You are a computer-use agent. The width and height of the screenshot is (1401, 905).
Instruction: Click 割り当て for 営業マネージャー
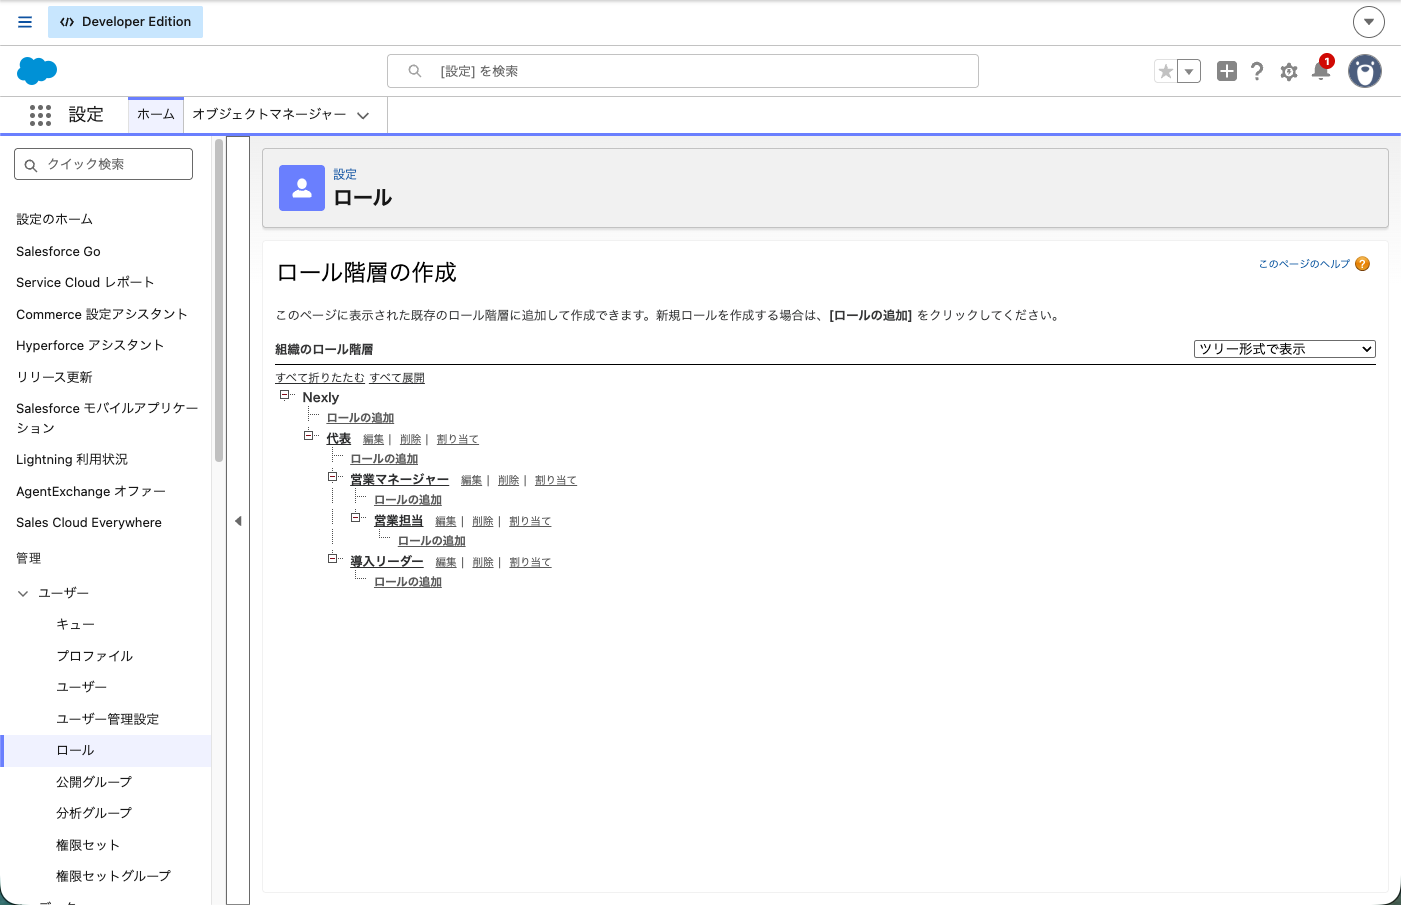556,481
